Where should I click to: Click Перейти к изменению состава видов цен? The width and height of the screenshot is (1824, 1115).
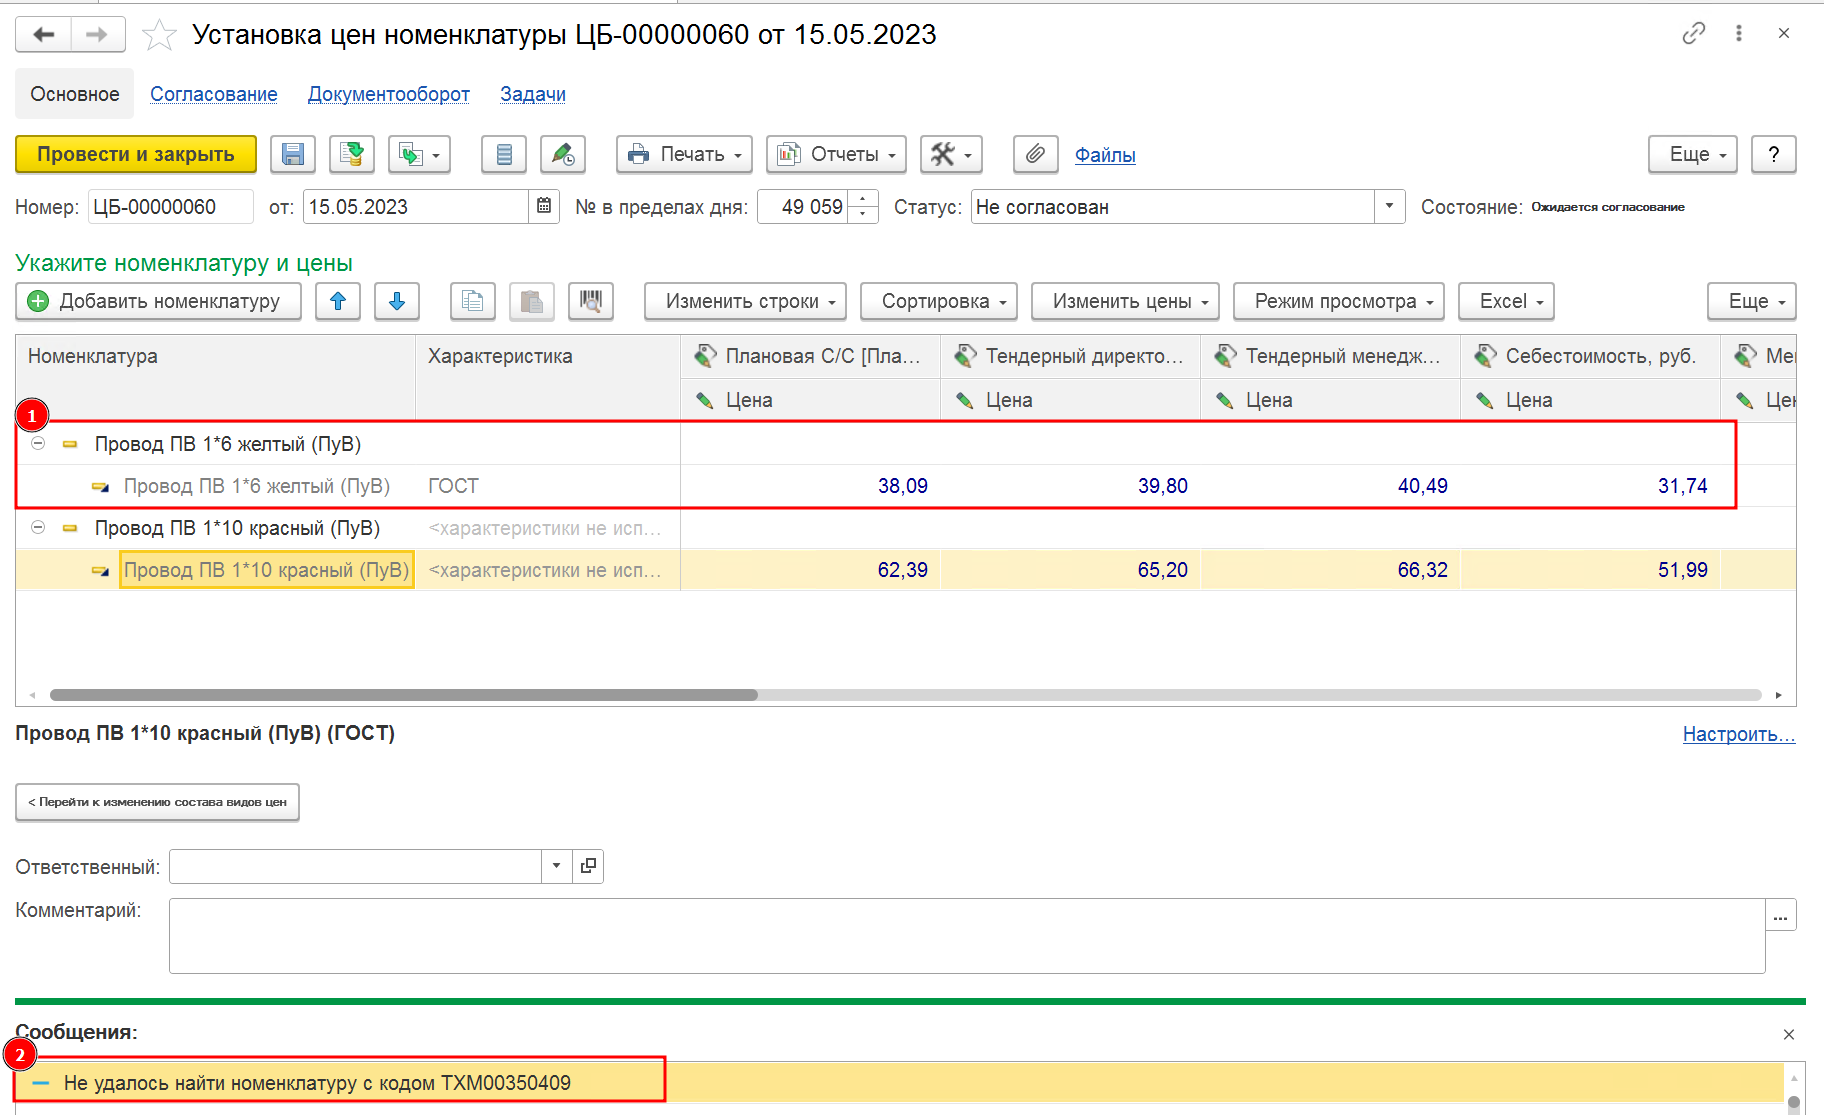click(157, 802)
